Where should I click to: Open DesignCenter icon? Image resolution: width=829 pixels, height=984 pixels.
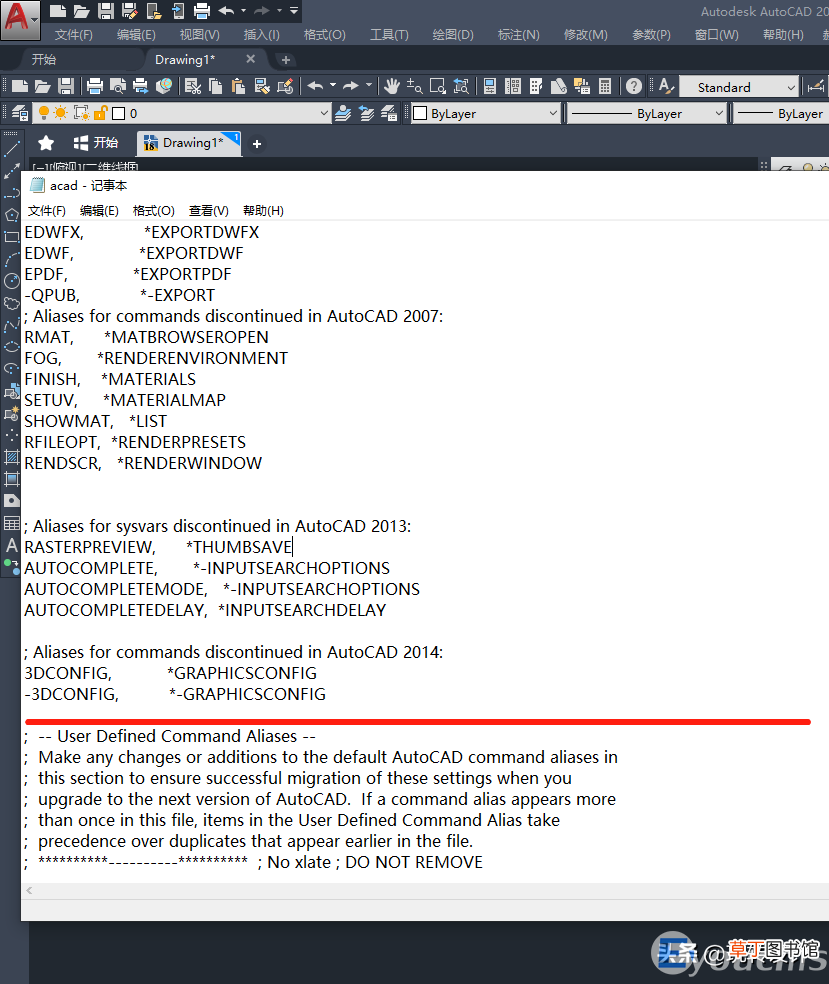coord(513,86)
